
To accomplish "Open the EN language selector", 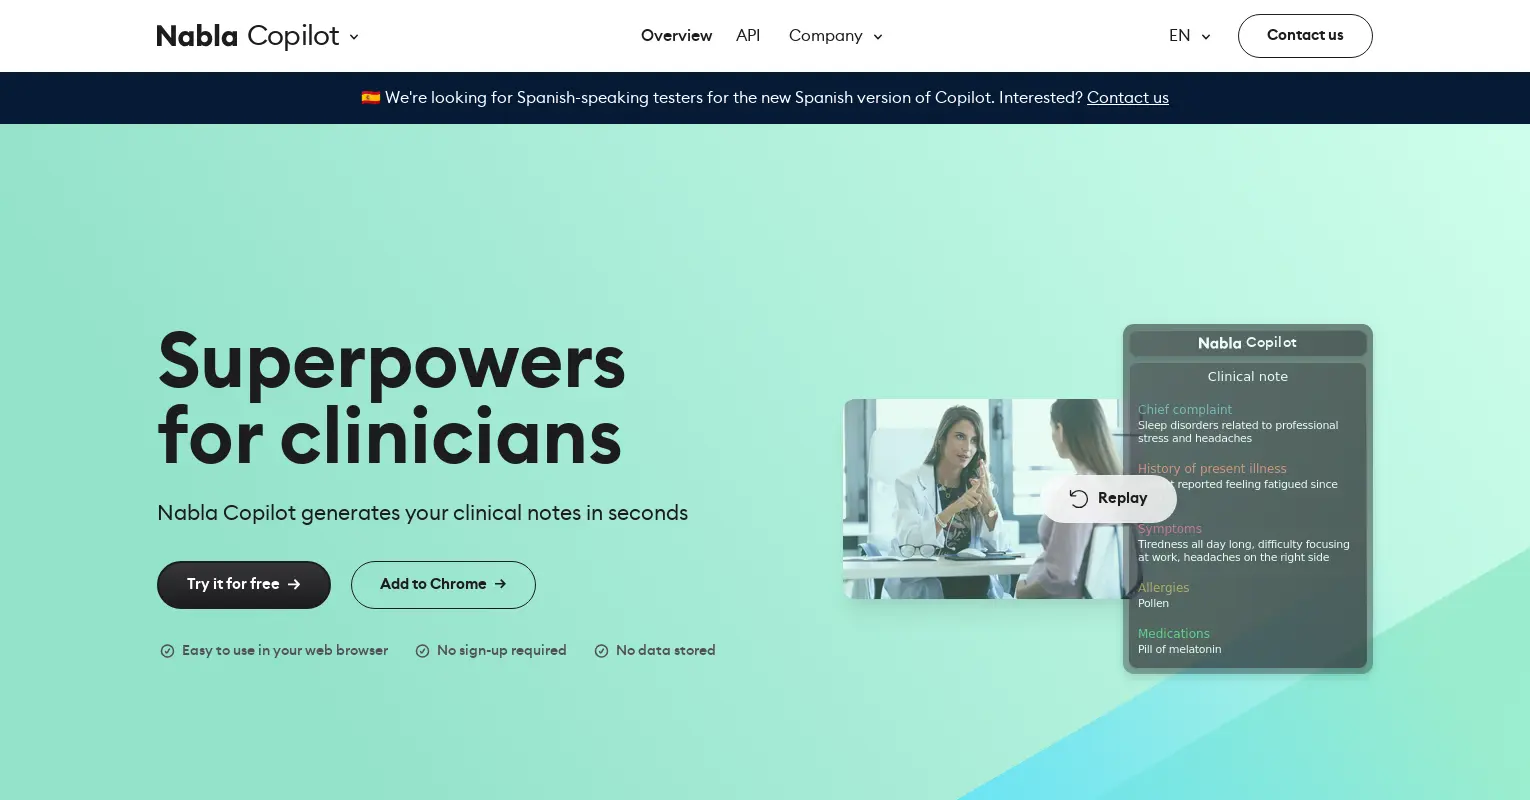I will tap(1190, 36).
